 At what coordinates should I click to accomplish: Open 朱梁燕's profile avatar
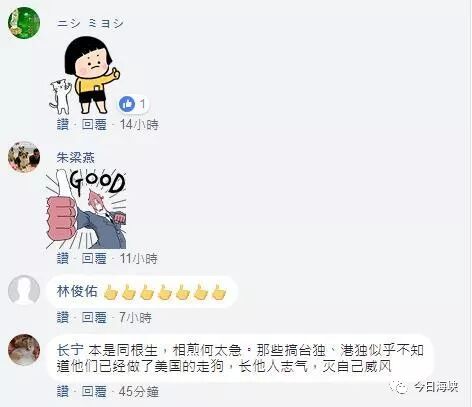point(24,157)
